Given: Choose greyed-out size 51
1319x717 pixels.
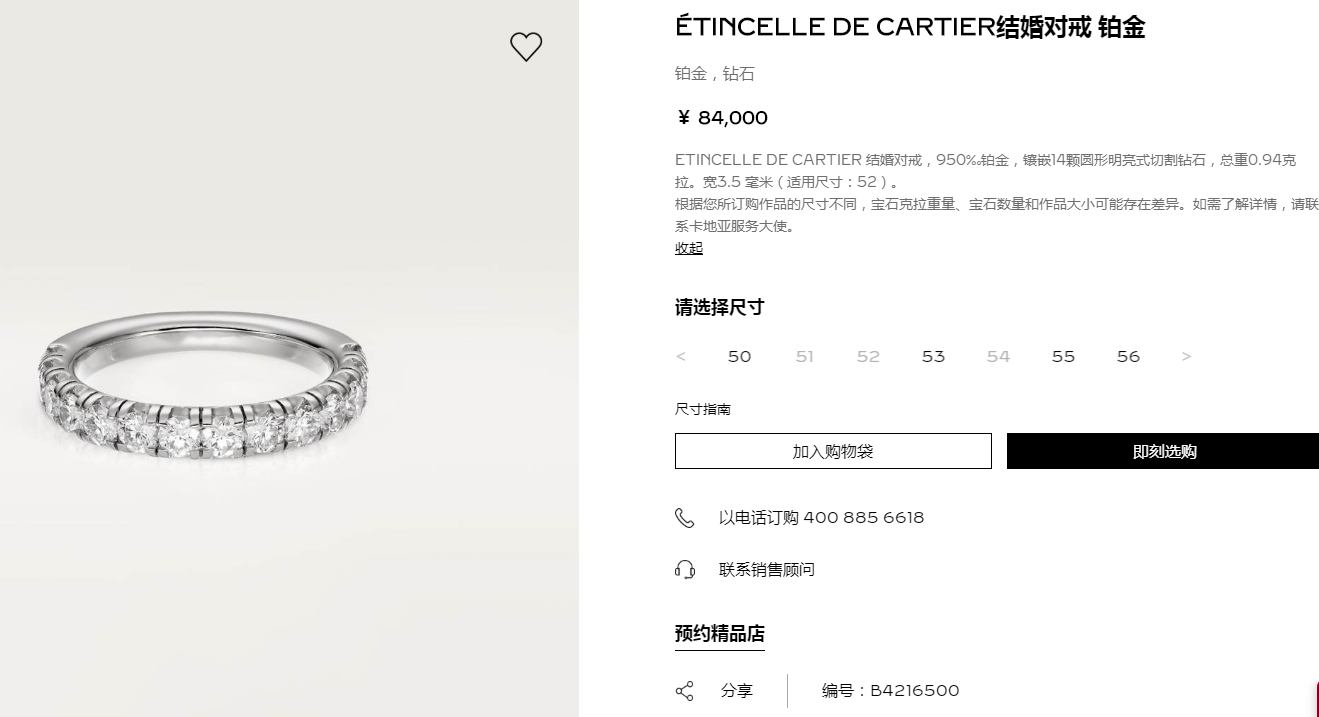Looking at the screenshot, I should click(x=805, y=357).
